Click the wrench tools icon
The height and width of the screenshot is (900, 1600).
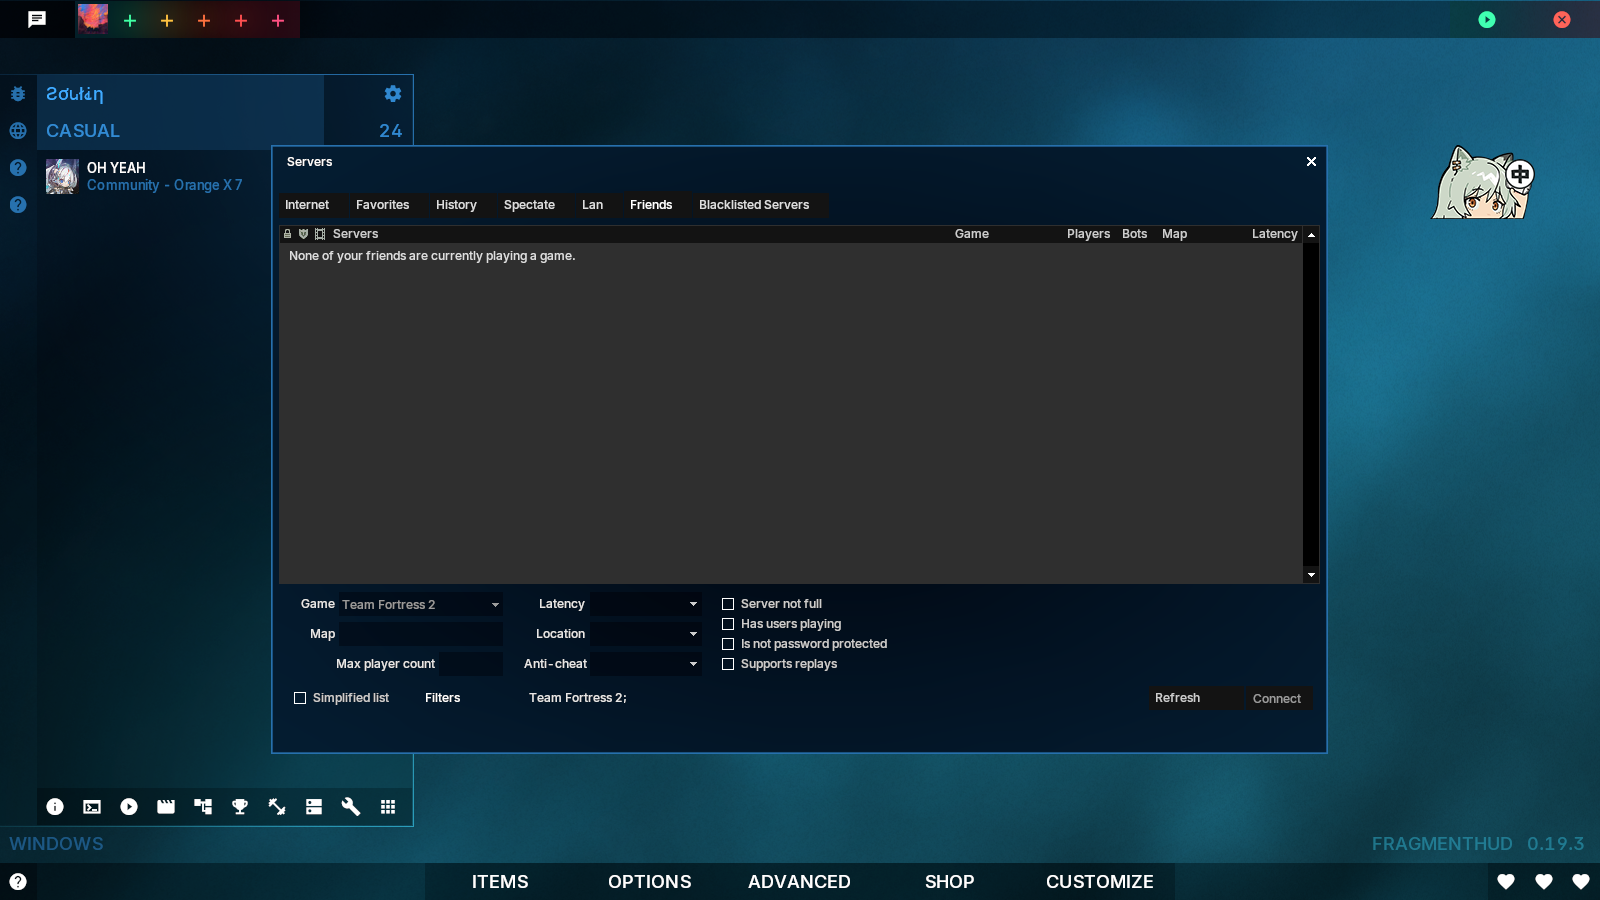(x=351, y=807)
